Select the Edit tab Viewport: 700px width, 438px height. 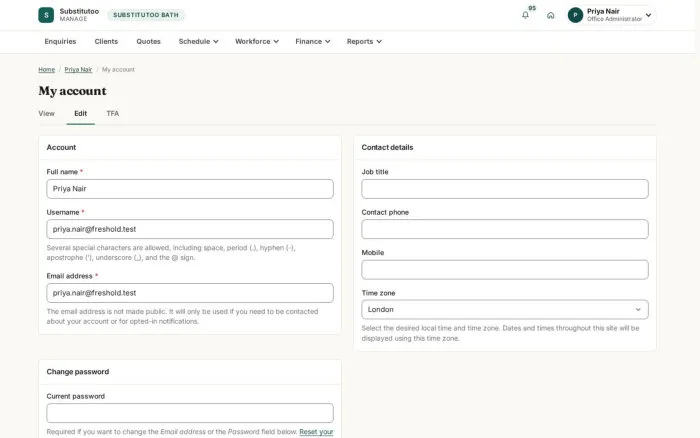[80, 113]
